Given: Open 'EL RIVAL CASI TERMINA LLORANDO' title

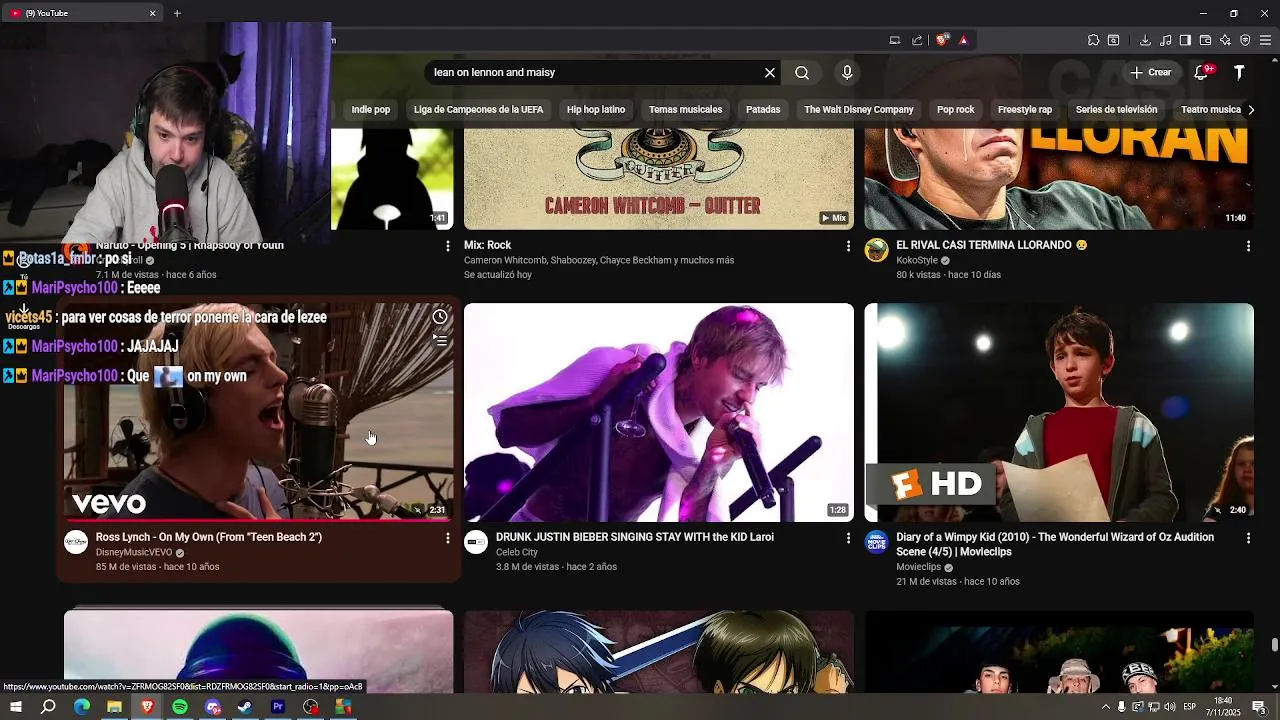Looking at the screenshot, I should coord(991,245).
